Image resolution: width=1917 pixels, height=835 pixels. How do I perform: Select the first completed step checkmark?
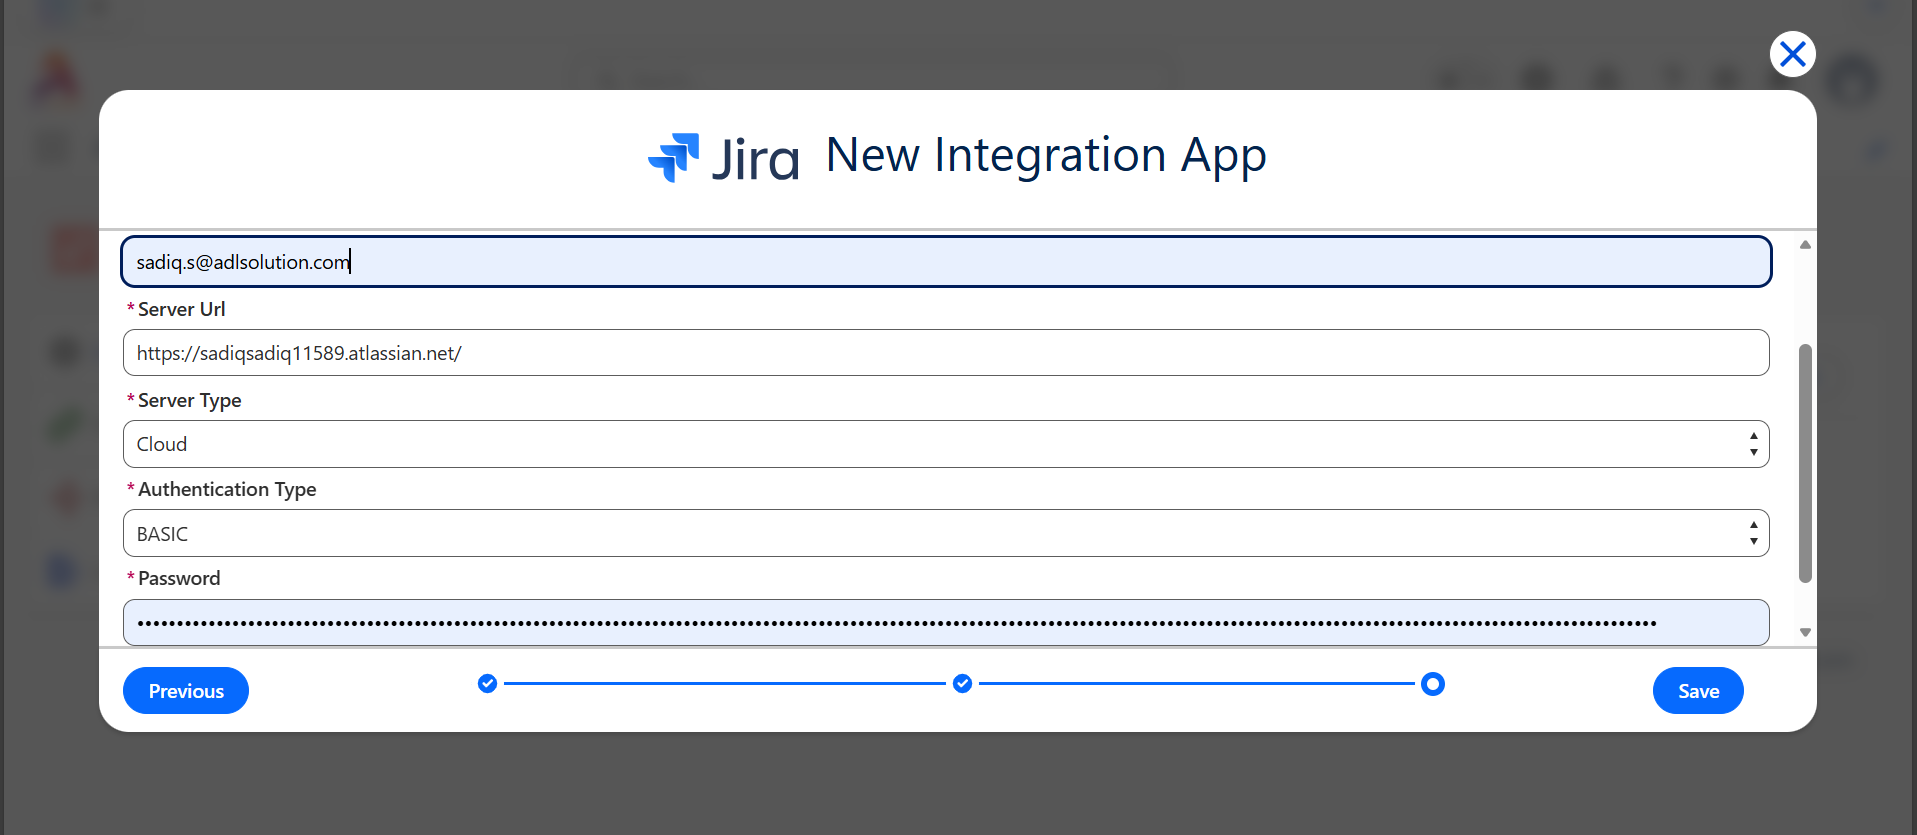pyautogui.click(x=487, y=684)
